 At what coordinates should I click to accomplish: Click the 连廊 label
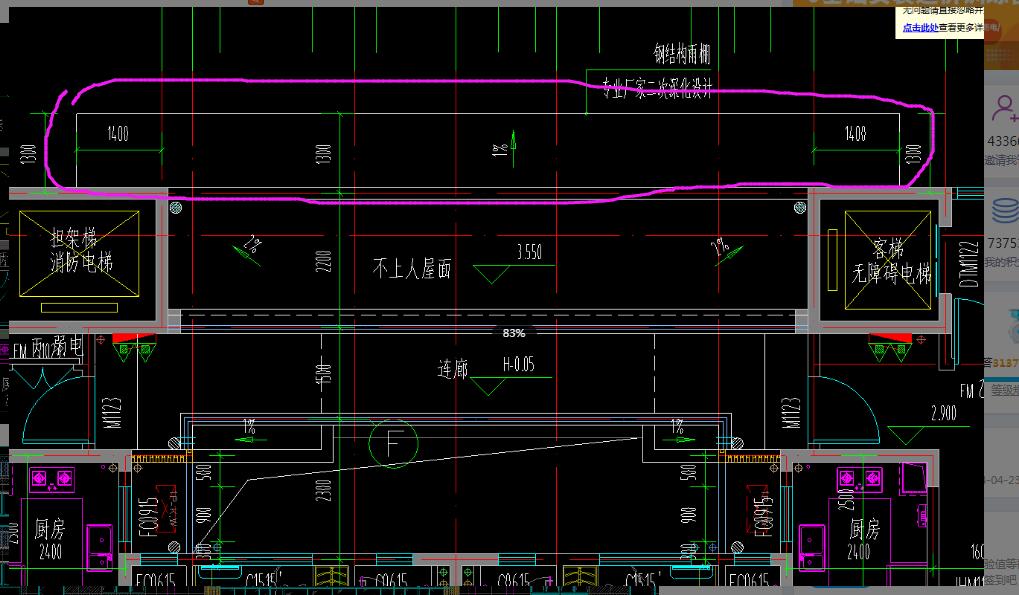point(453,369)
